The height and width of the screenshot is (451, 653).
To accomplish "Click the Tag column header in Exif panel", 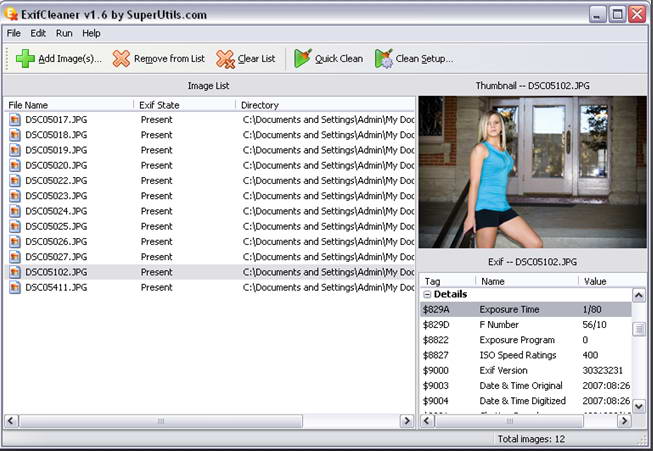I will click(448, 281).
